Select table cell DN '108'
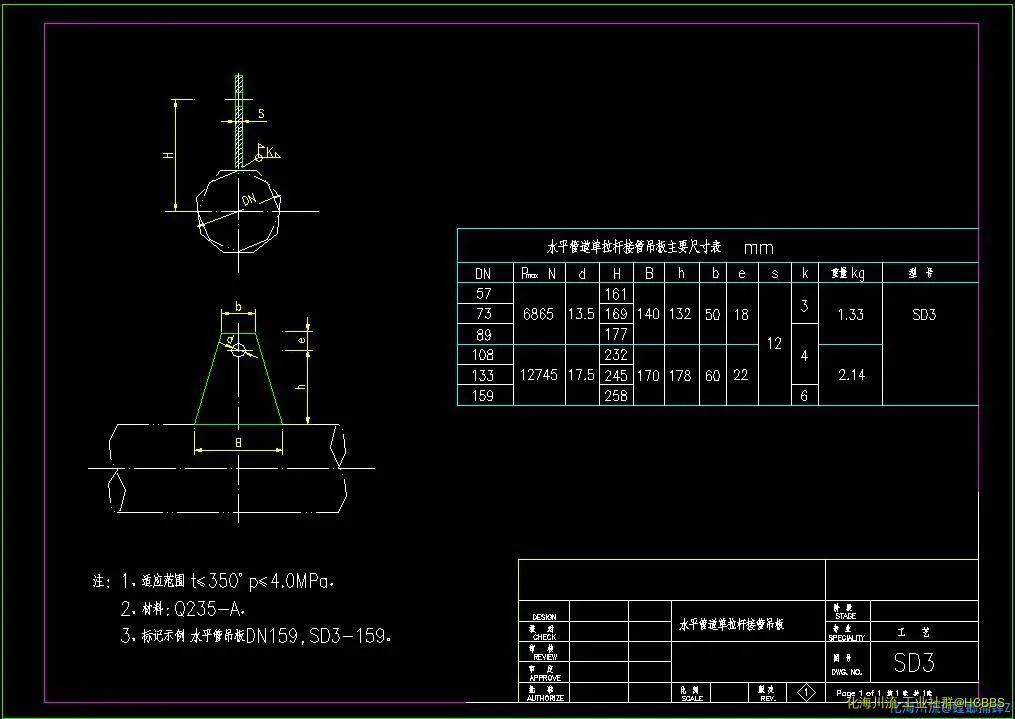Image resolution: width=1015 pixels, height=719 pixels. click(x=483, y=355)
